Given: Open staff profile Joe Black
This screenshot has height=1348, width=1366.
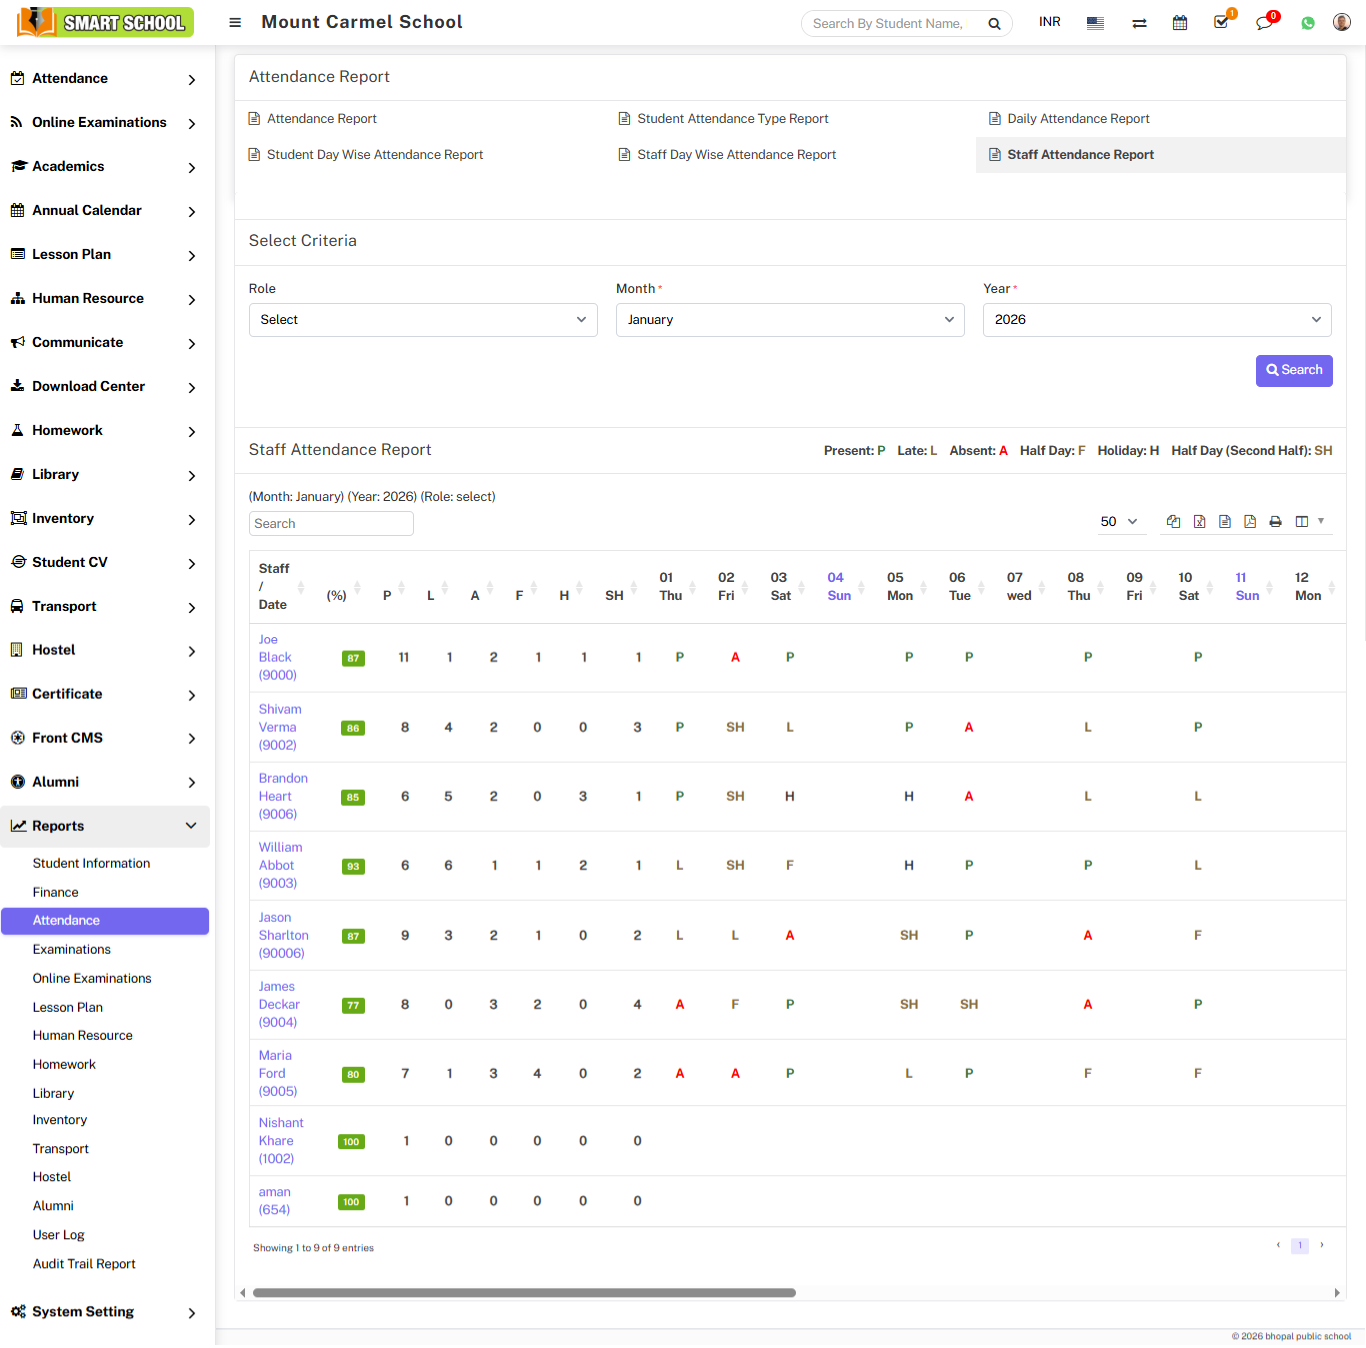Looking at the screenshot, I should coord(276,657).
